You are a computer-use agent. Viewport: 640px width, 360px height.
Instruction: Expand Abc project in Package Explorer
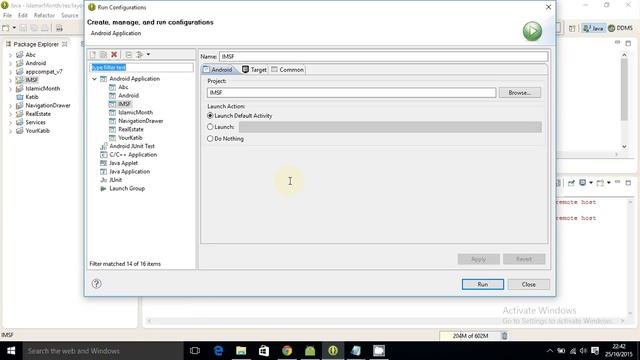11,55
